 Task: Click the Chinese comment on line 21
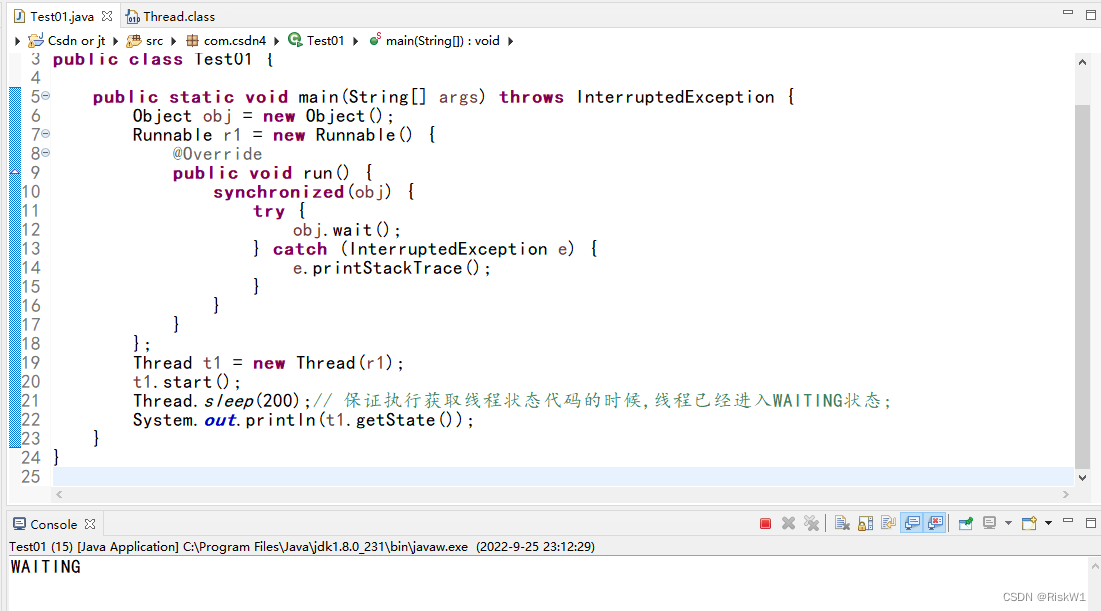click(602, 400)
